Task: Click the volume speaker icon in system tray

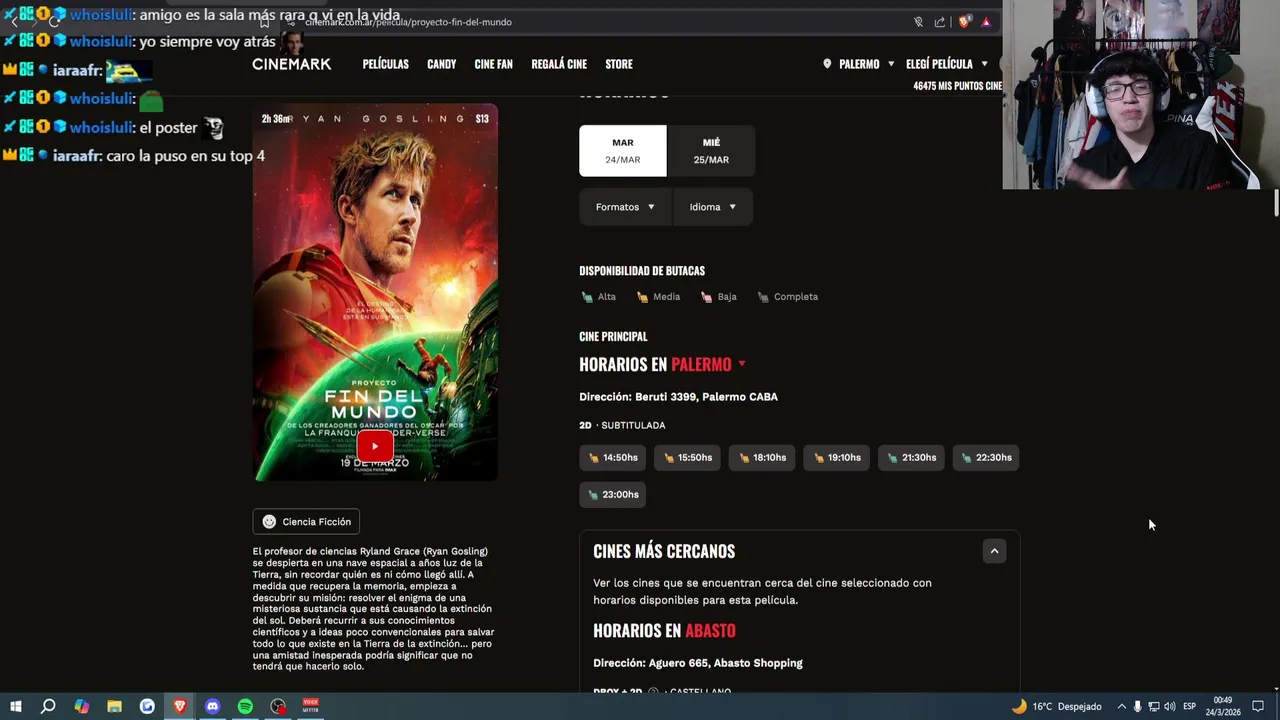Action: click(1169, 706)
